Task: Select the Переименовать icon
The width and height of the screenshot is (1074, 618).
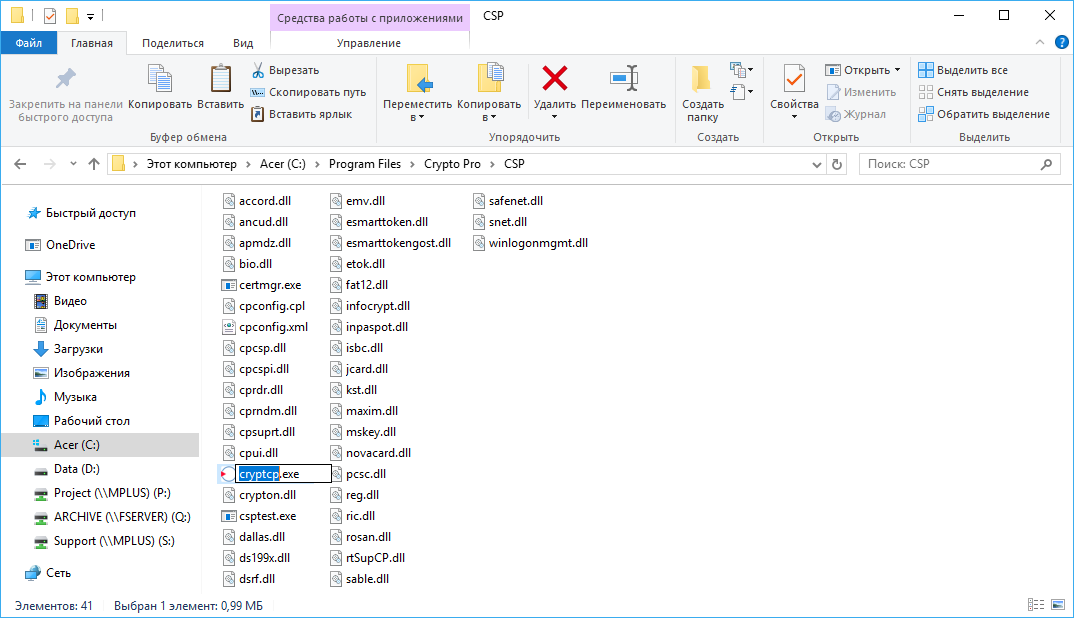Action: (624, 80)
